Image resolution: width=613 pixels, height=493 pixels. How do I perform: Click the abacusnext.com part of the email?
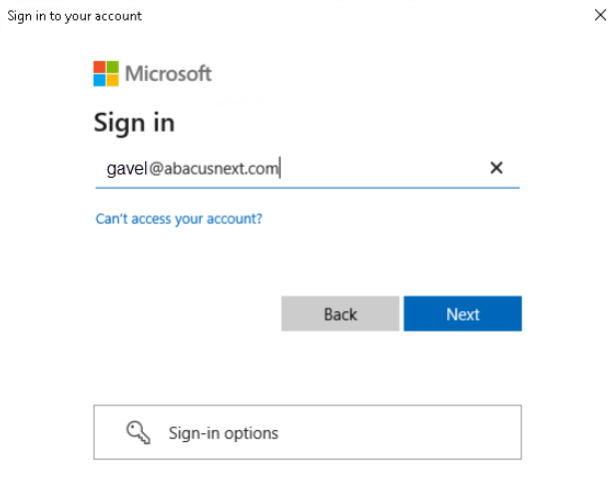coord(221,169)
